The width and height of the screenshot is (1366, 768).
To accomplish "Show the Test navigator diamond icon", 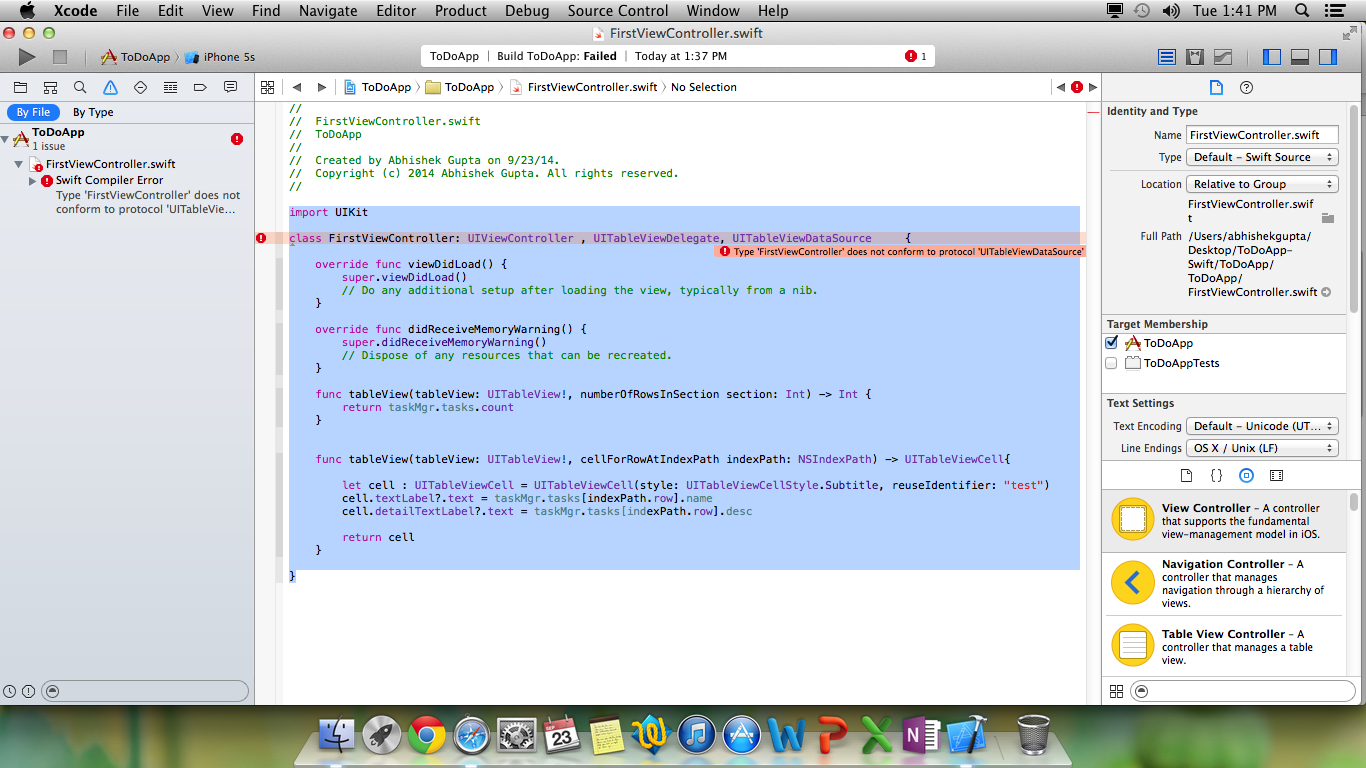I will point(140,87).
